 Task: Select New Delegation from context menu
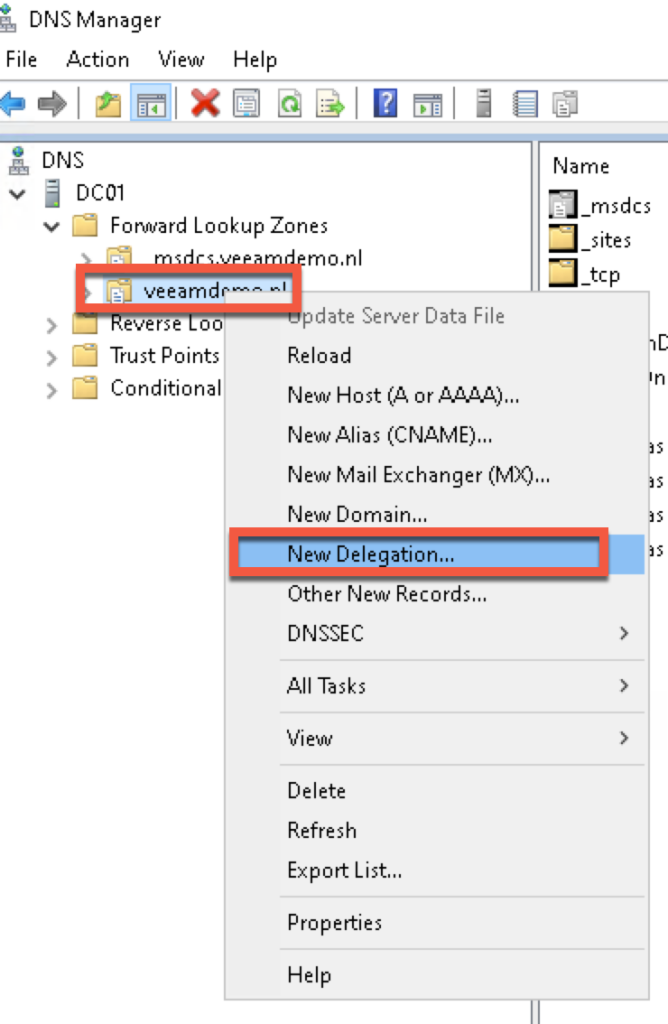370,554
